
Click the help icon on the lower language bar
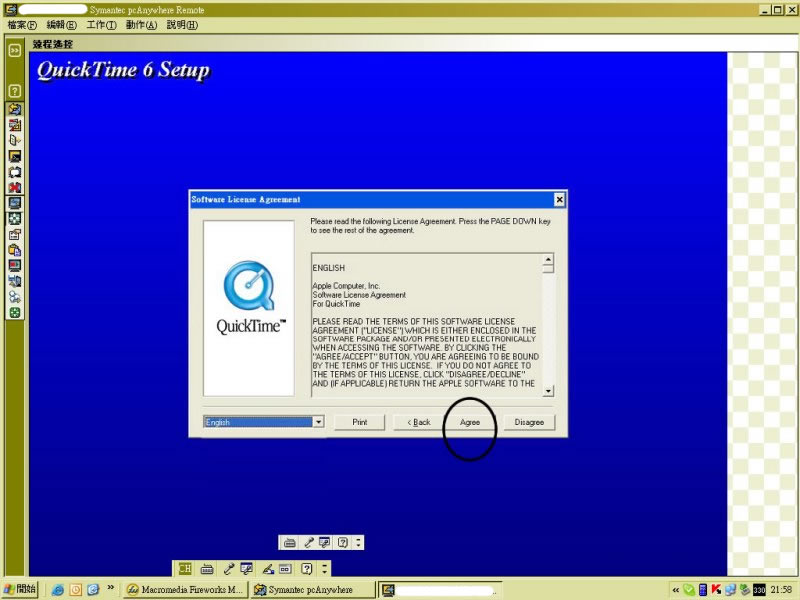click(307, 568)
